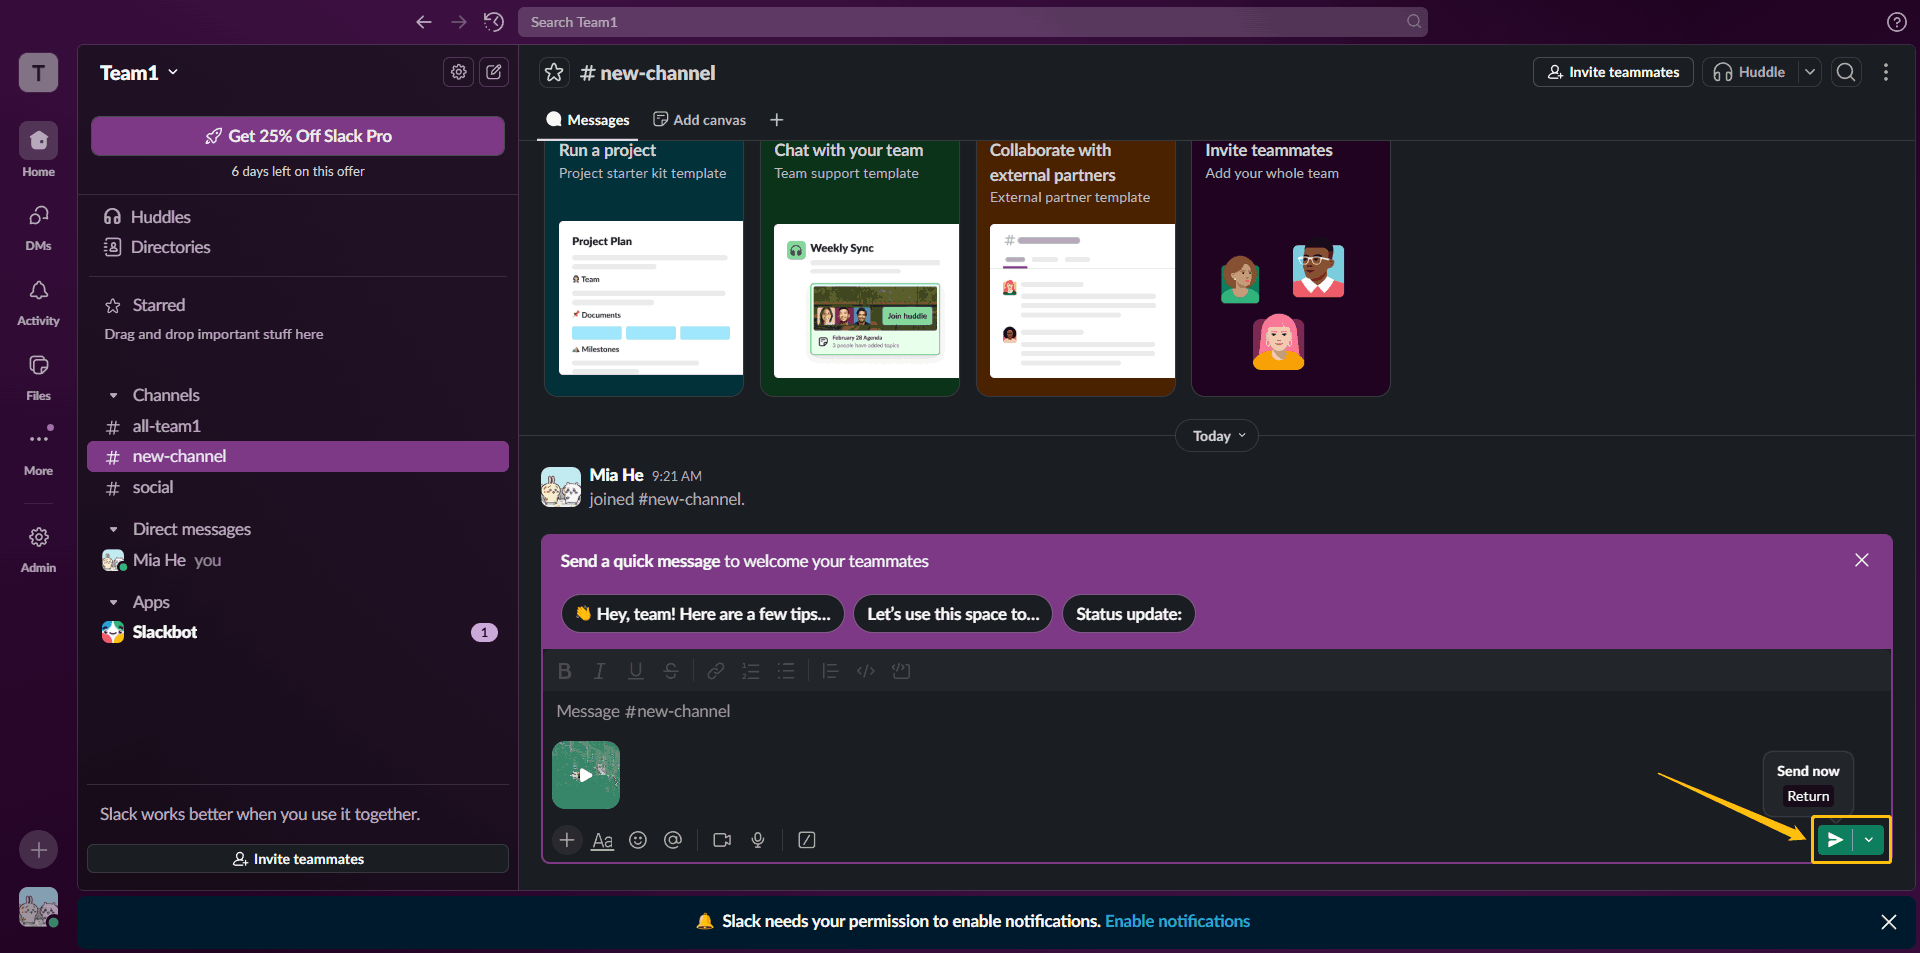Screen dimensions: 1920x953
Task: Open the Admin sidebar section
Action: tap(38, 545)
